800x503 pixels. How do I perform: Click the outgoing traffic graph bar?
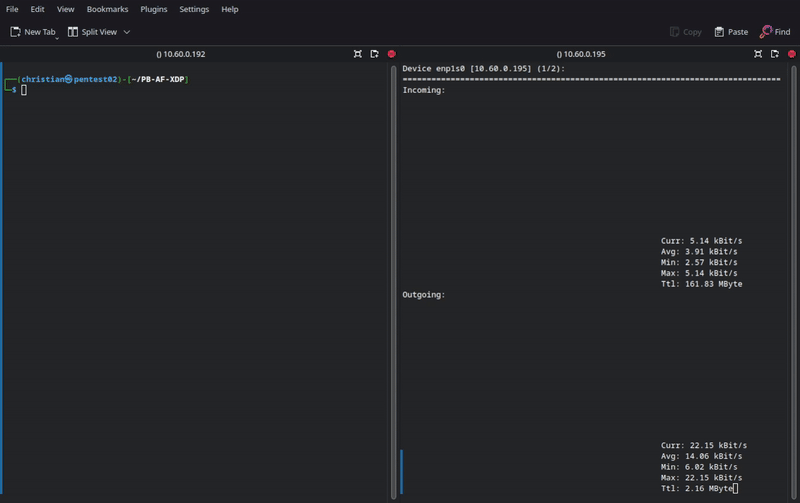coord(402,472)
